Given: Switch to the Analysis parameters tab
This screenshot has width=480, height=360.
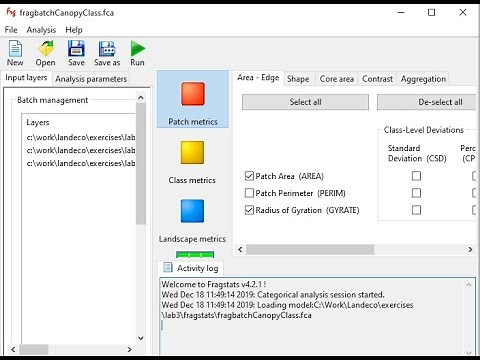Looking at the screenshot, I should click(x=91, y=79).
